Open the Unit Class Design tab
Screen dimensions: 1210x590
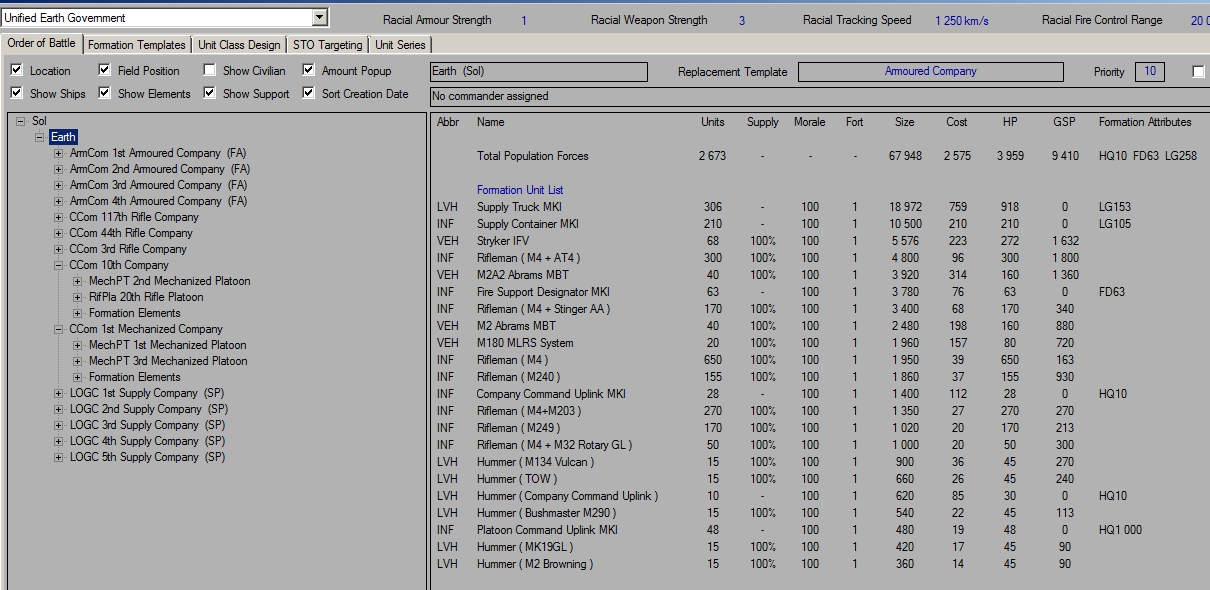pos(239,44)
